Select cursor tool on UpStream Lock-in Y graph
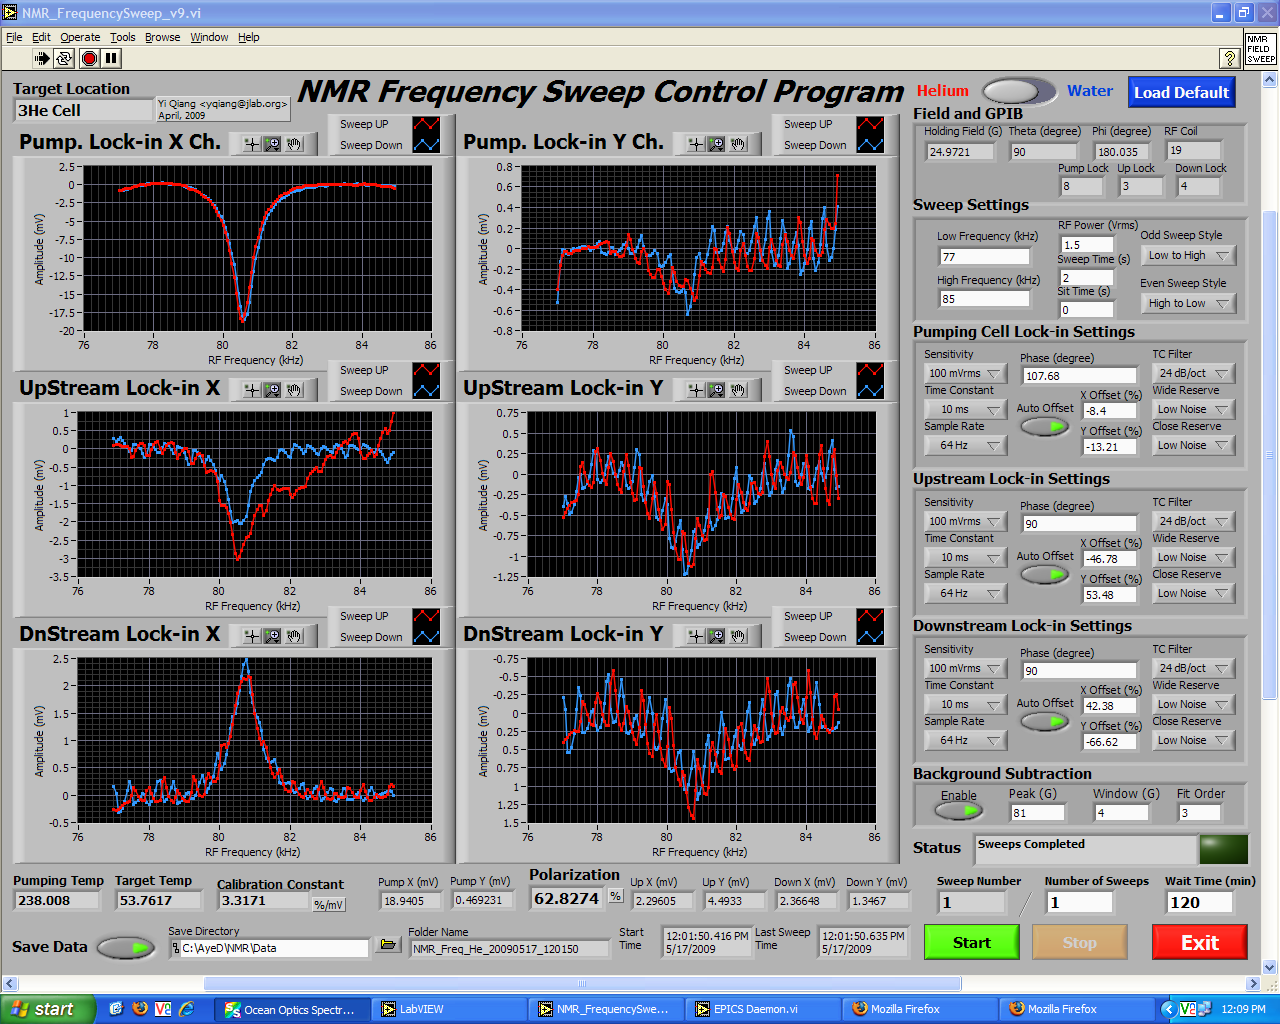Viewport: 1280px width, 1024px height. pyautogui.click(x=695, y=390)
